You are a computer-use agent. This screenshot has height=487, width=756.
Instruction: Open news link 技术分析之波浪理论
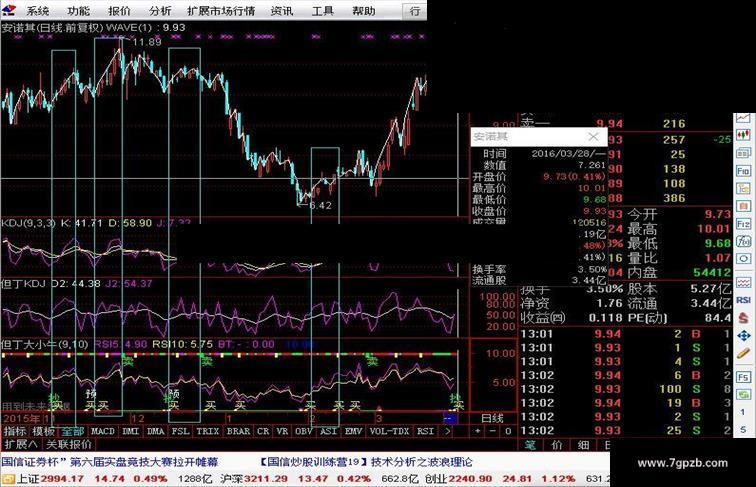click(421, 462)
